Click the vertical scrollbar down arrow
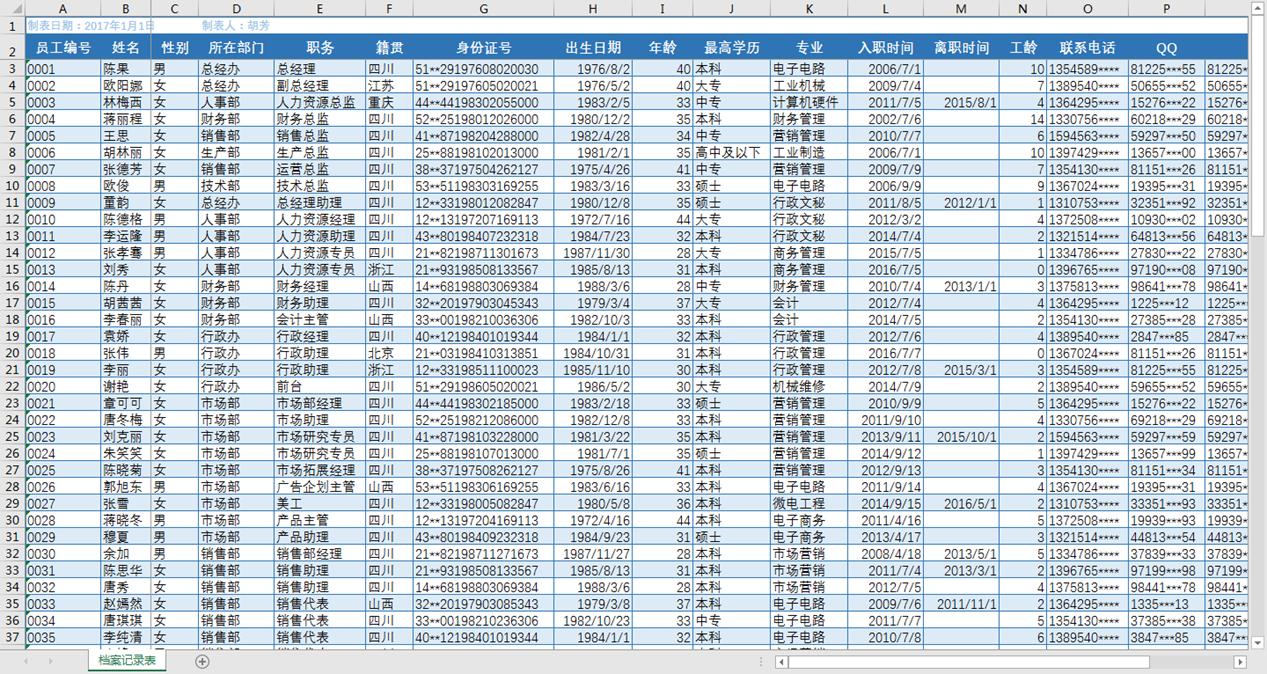 click(1257, 643)
